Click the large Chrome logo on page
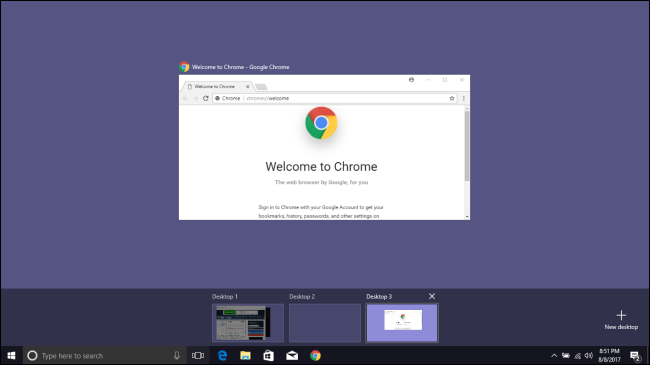This screenshot has height=365, width=650. 321,123
